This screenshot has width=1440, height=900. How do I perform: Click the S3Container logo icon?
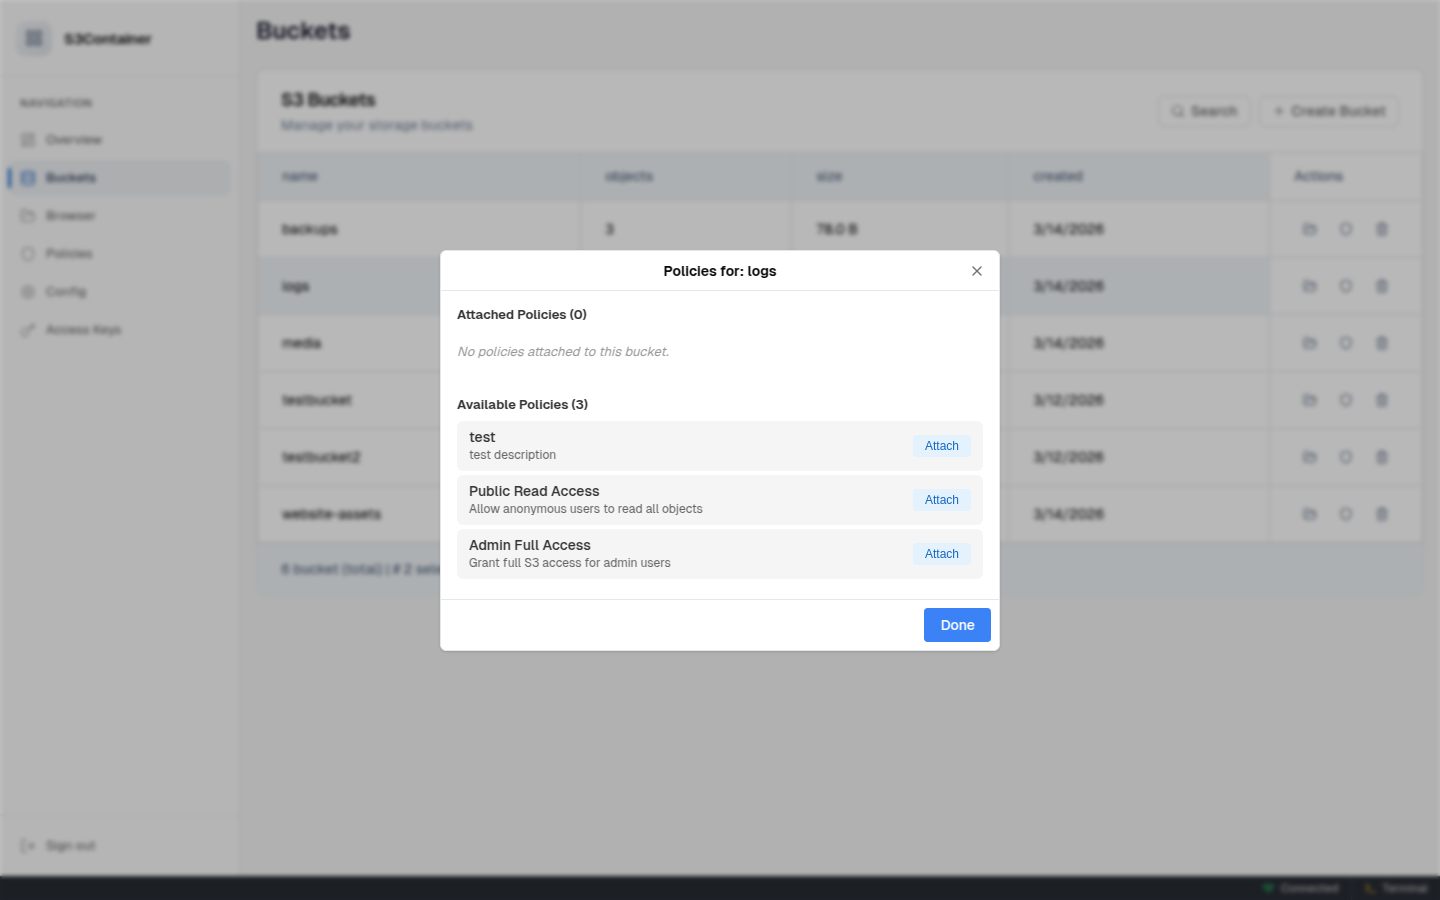click(x=33, y=38)
